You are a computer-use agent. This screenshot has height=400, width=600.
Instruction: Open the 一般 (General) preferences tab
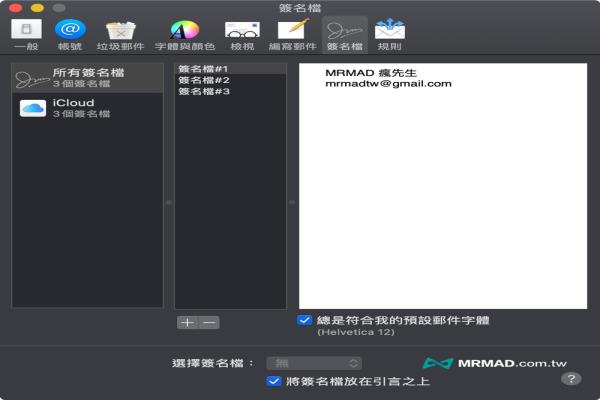26,35
